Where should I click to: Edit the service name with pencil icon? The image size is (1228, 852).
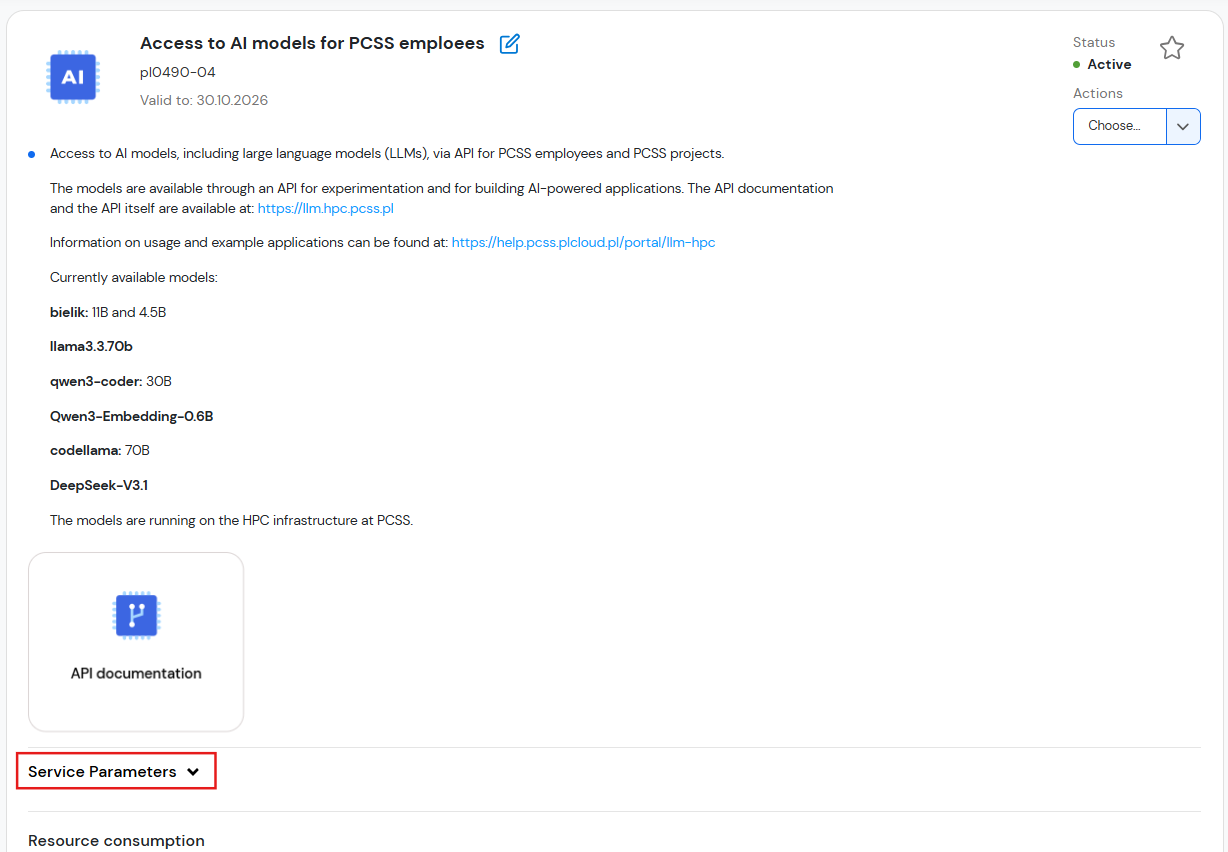pyautogui.click(x=510, y=44)
